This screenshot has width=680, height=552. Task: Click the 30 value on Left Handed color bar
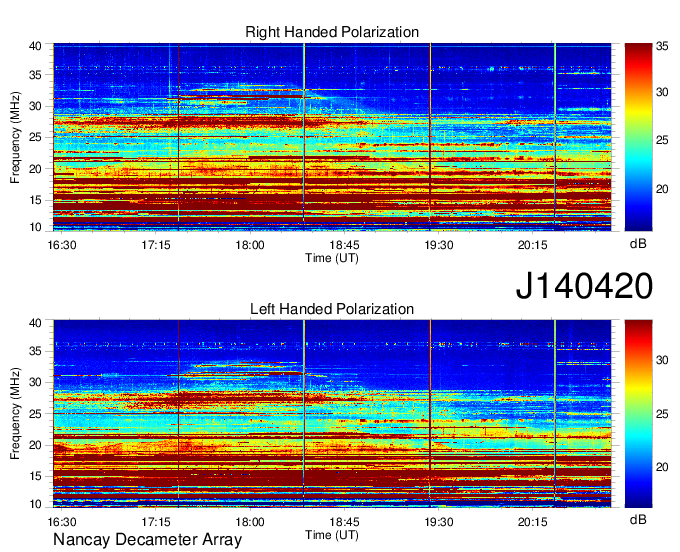662,360
